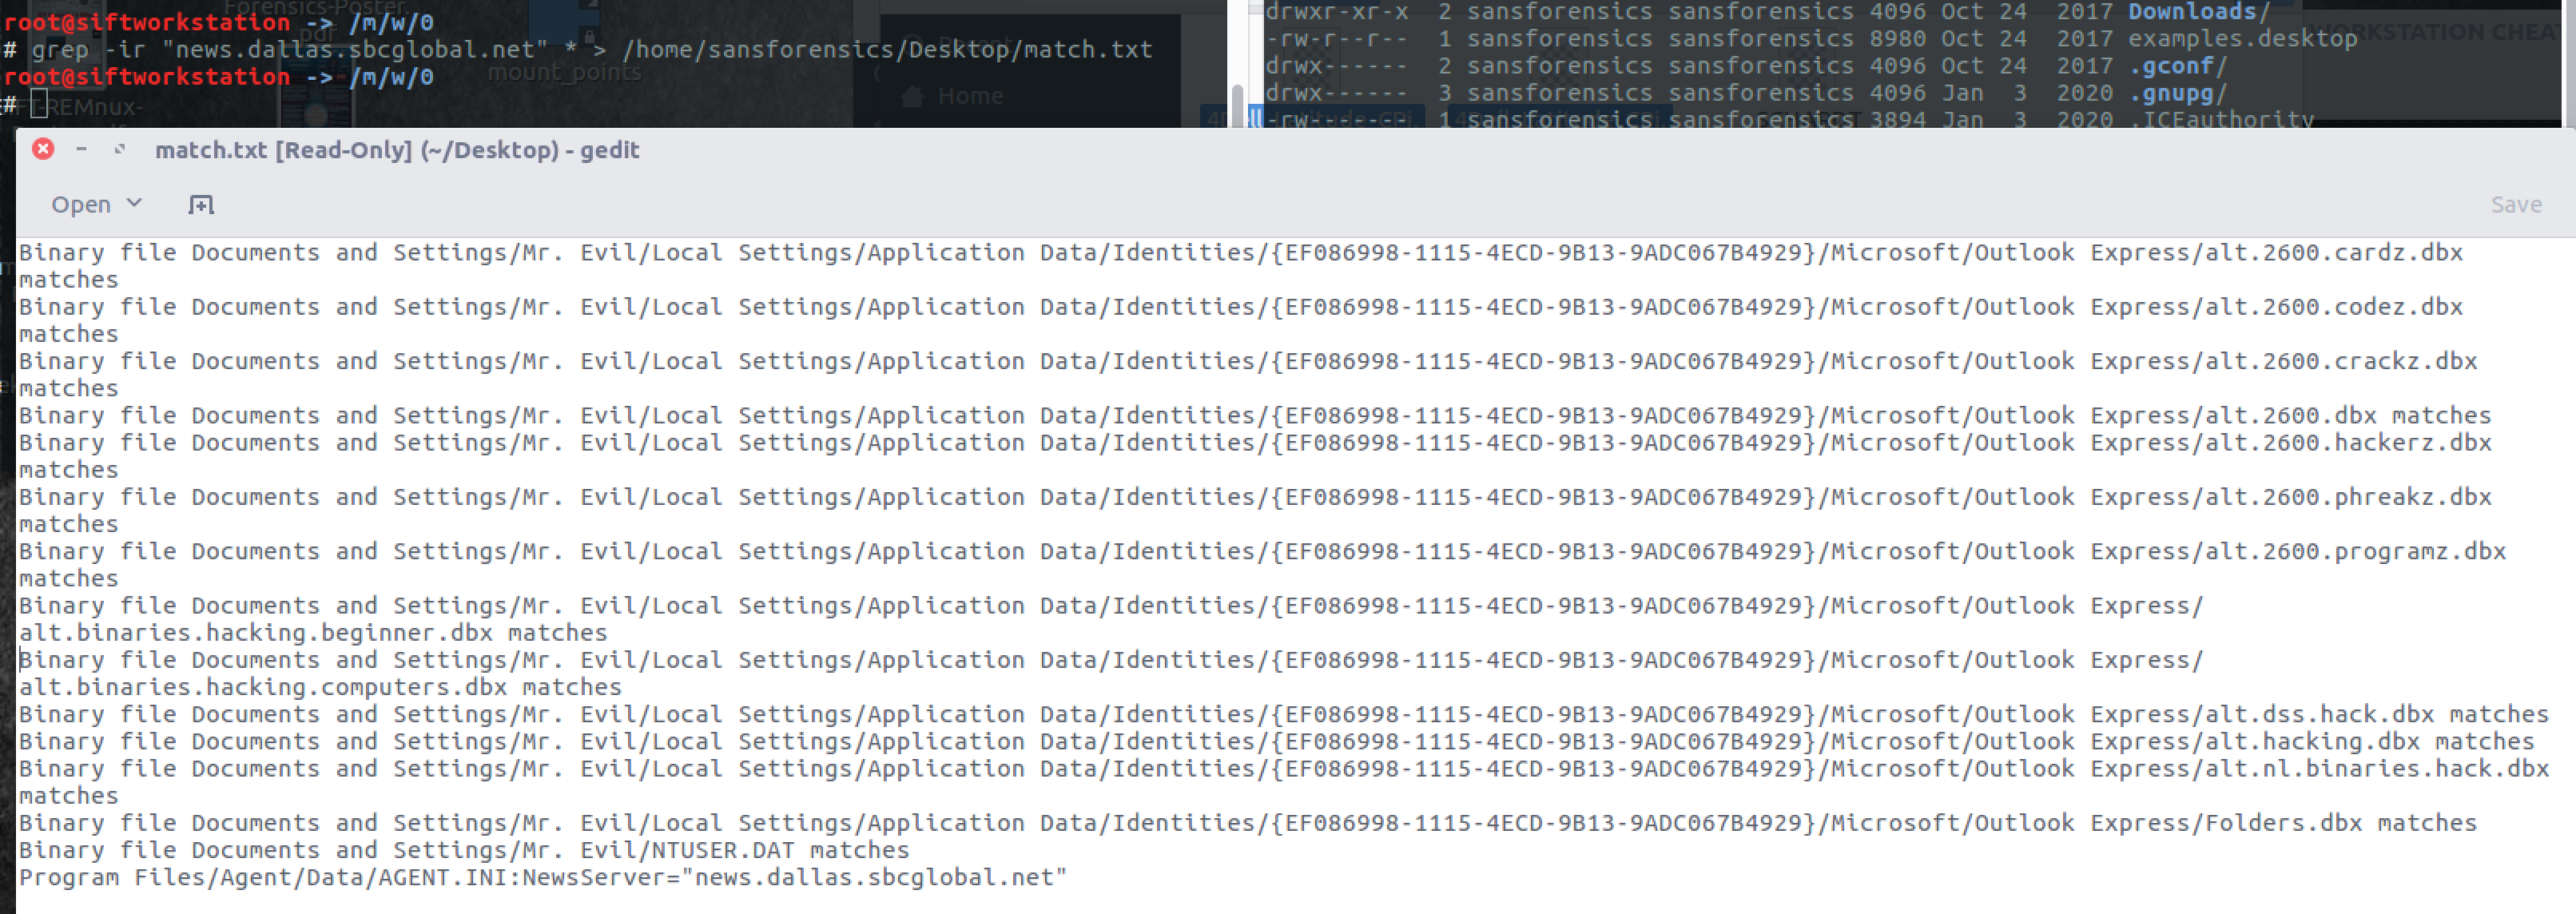Click the Open button label
The height and width of the screenshot is (914, 2576).
pyautogui.click(x=81, y=205)
